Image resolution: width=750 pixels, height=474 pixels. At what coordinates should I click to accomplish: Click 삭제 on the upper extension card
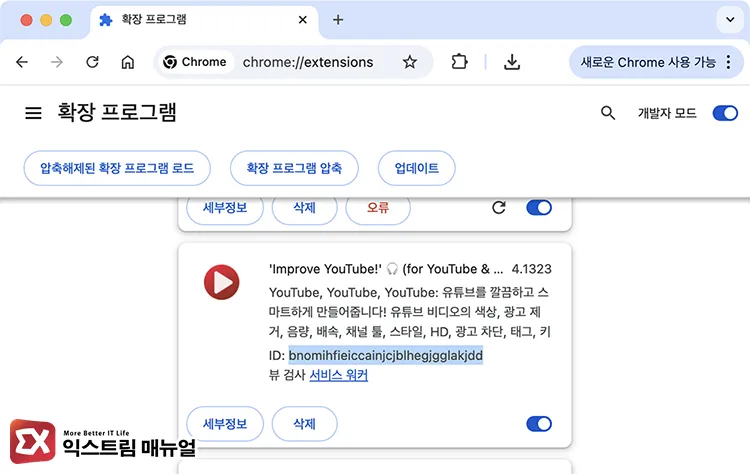[305, 208]
